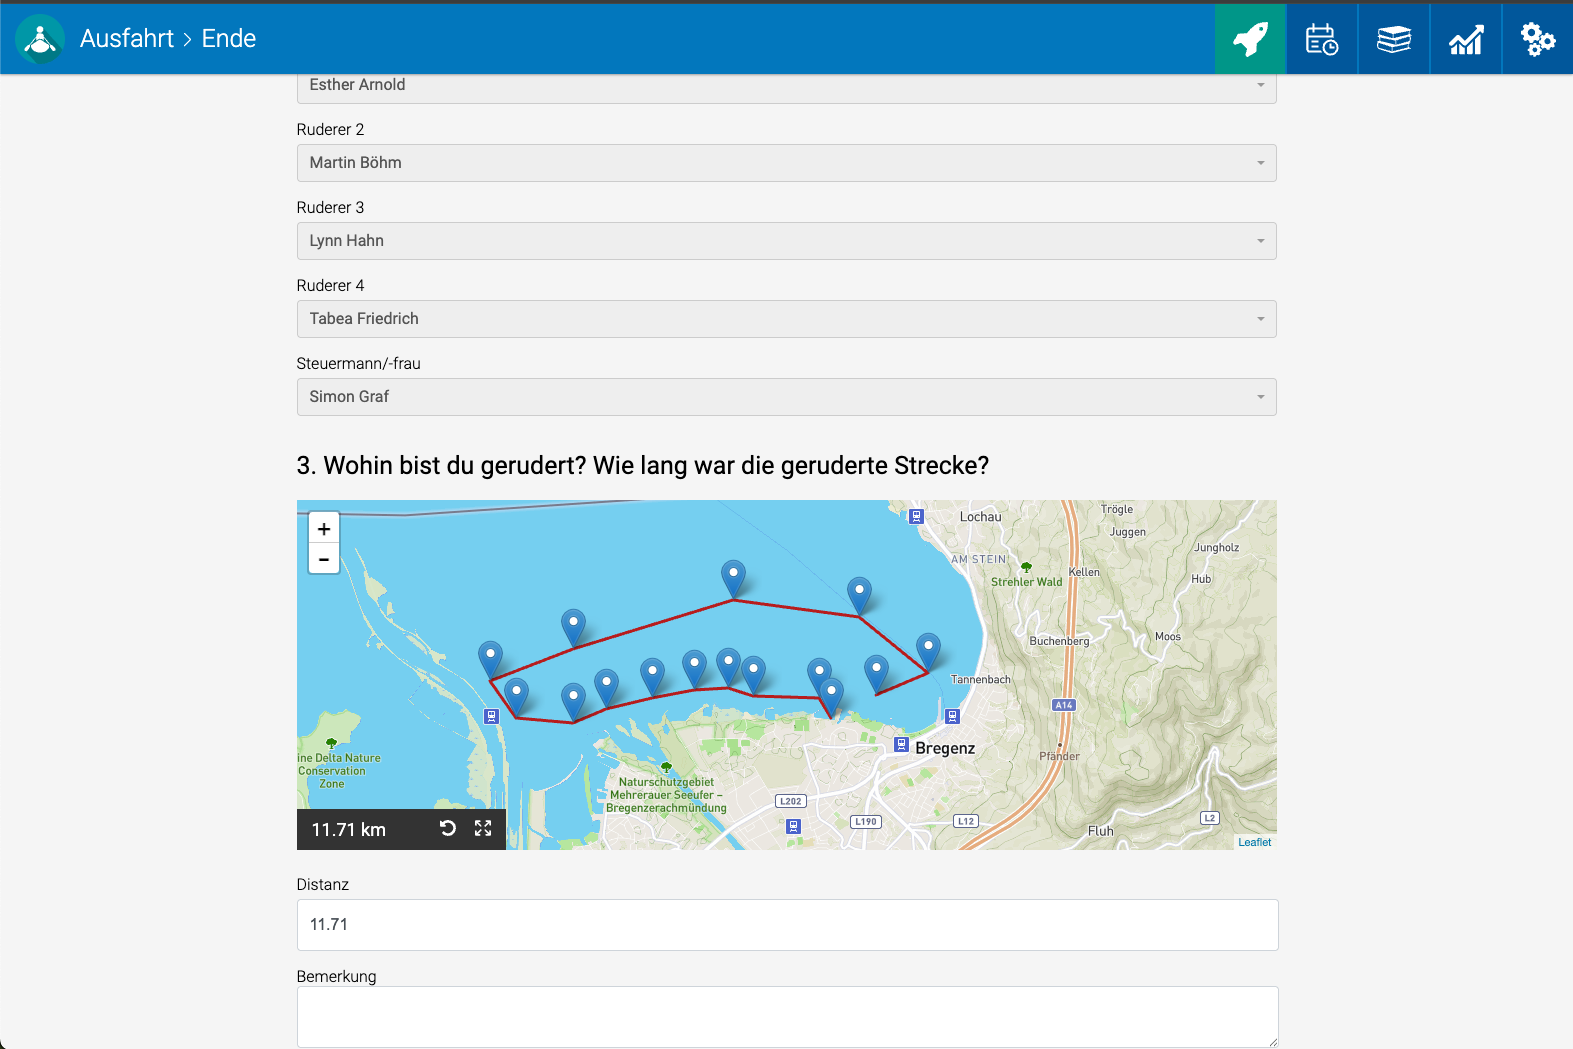Viewport: 1573px width, 1049px height.
Task: Open the Ruderer 4 dropdown
Action: (786, 319)
